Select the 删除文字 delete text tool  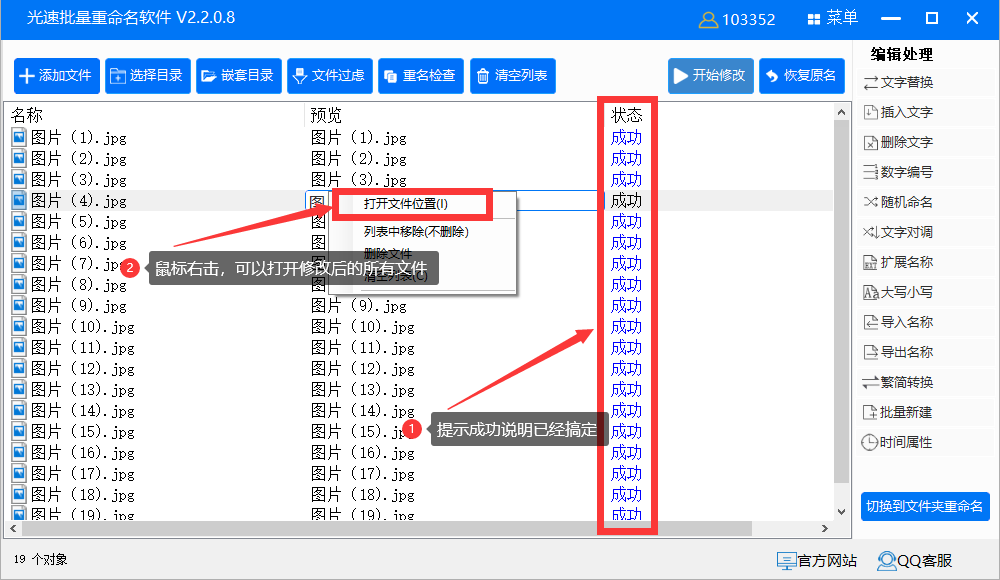pos(898,142)
